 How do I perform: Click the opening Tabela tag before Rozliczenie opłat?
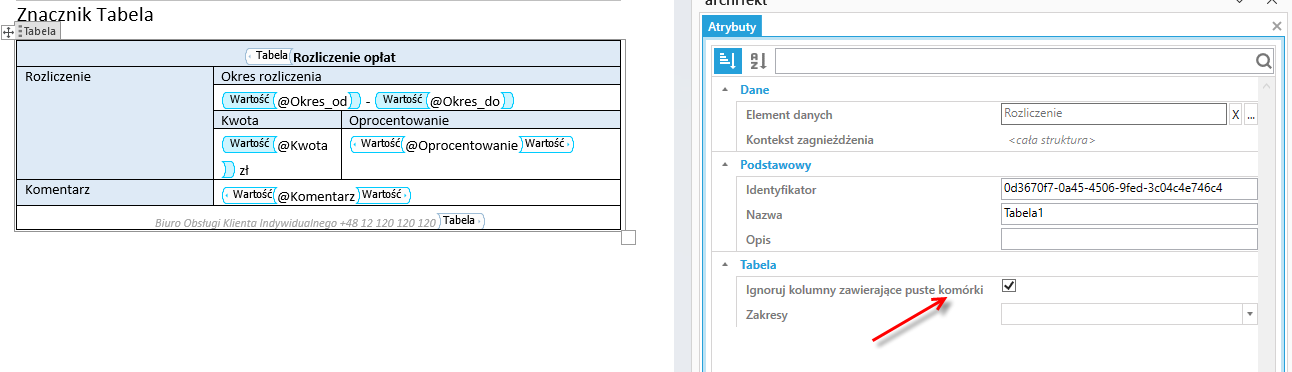[x=269, y=56]
